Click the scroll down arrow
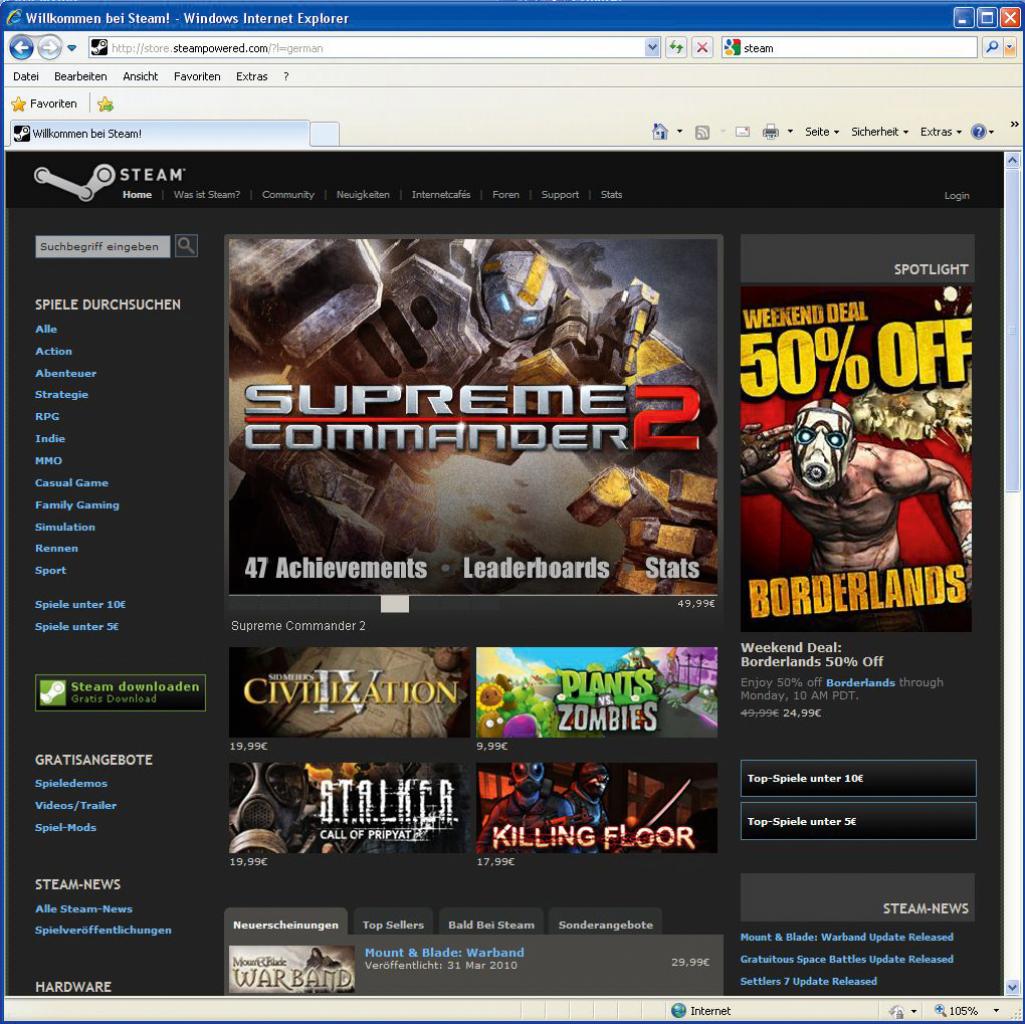Viewport: 1025px width, 1024px height. (1012, 987)
